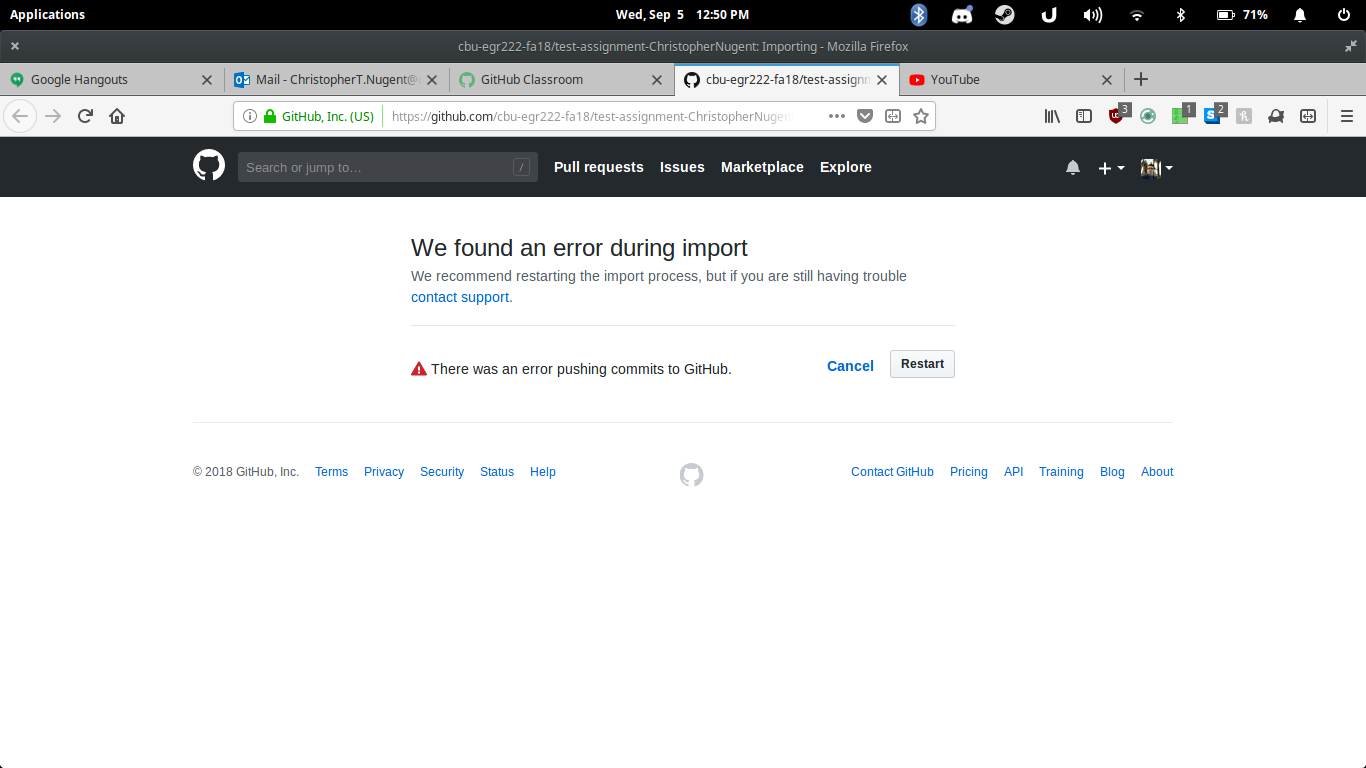Open the blue S extension with badge 2
Screen dimensions: 1366x768
point(1214,114)
